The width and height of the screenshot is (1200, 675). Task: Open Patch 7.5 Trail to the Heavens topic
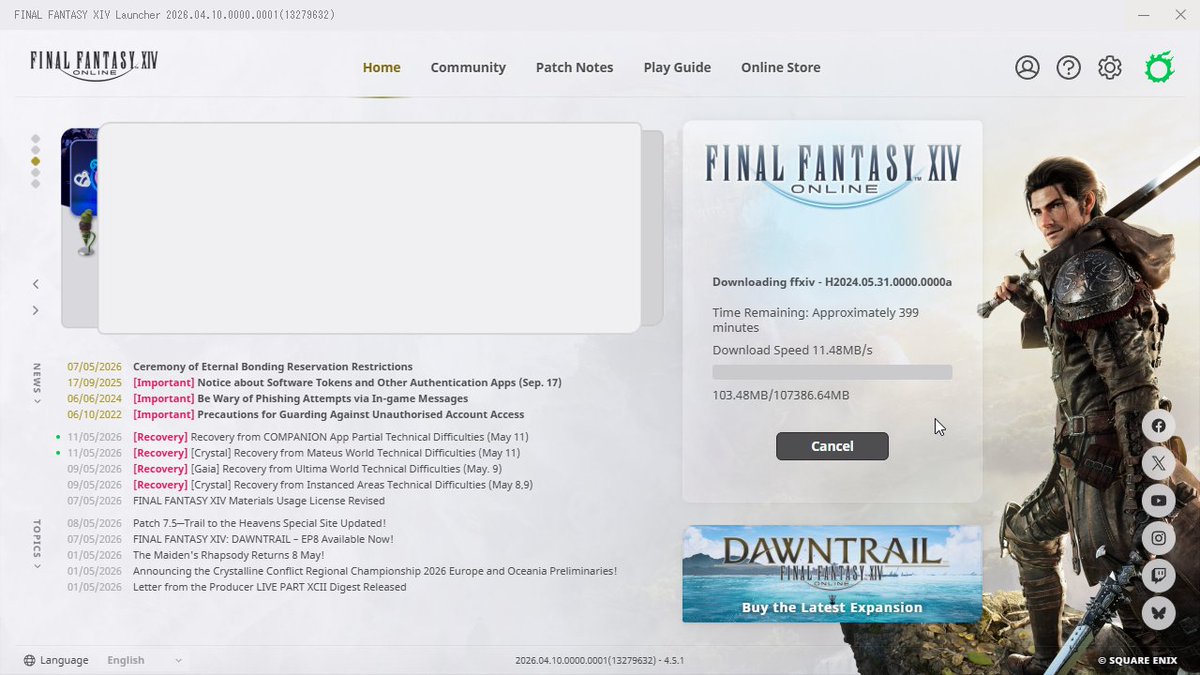click(x=259, y=523)
